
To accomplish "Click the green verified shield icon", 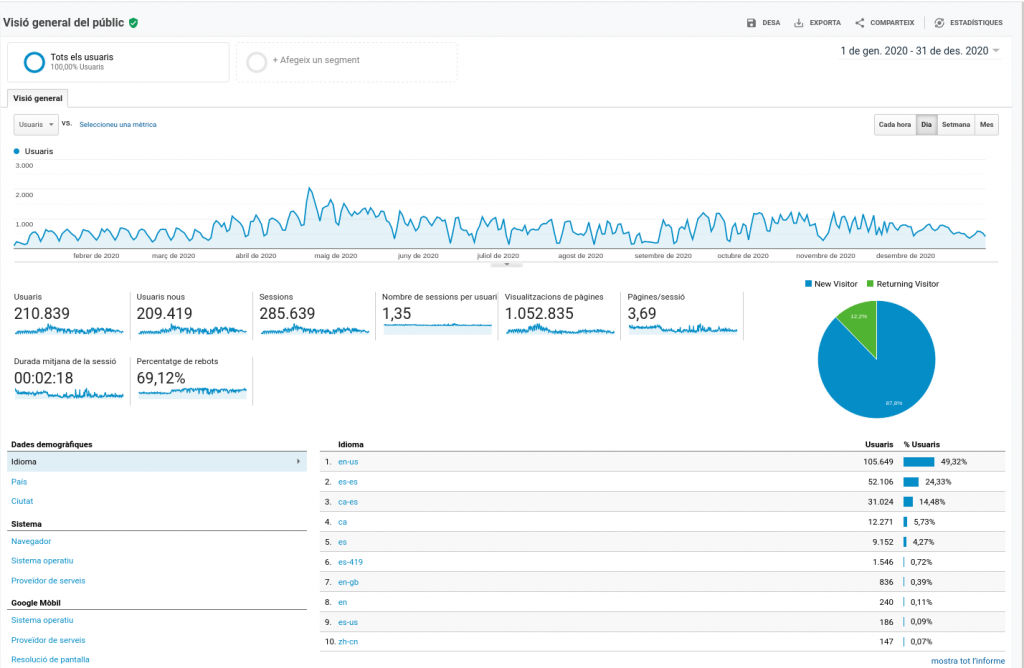I will click(x=134, y=22).
